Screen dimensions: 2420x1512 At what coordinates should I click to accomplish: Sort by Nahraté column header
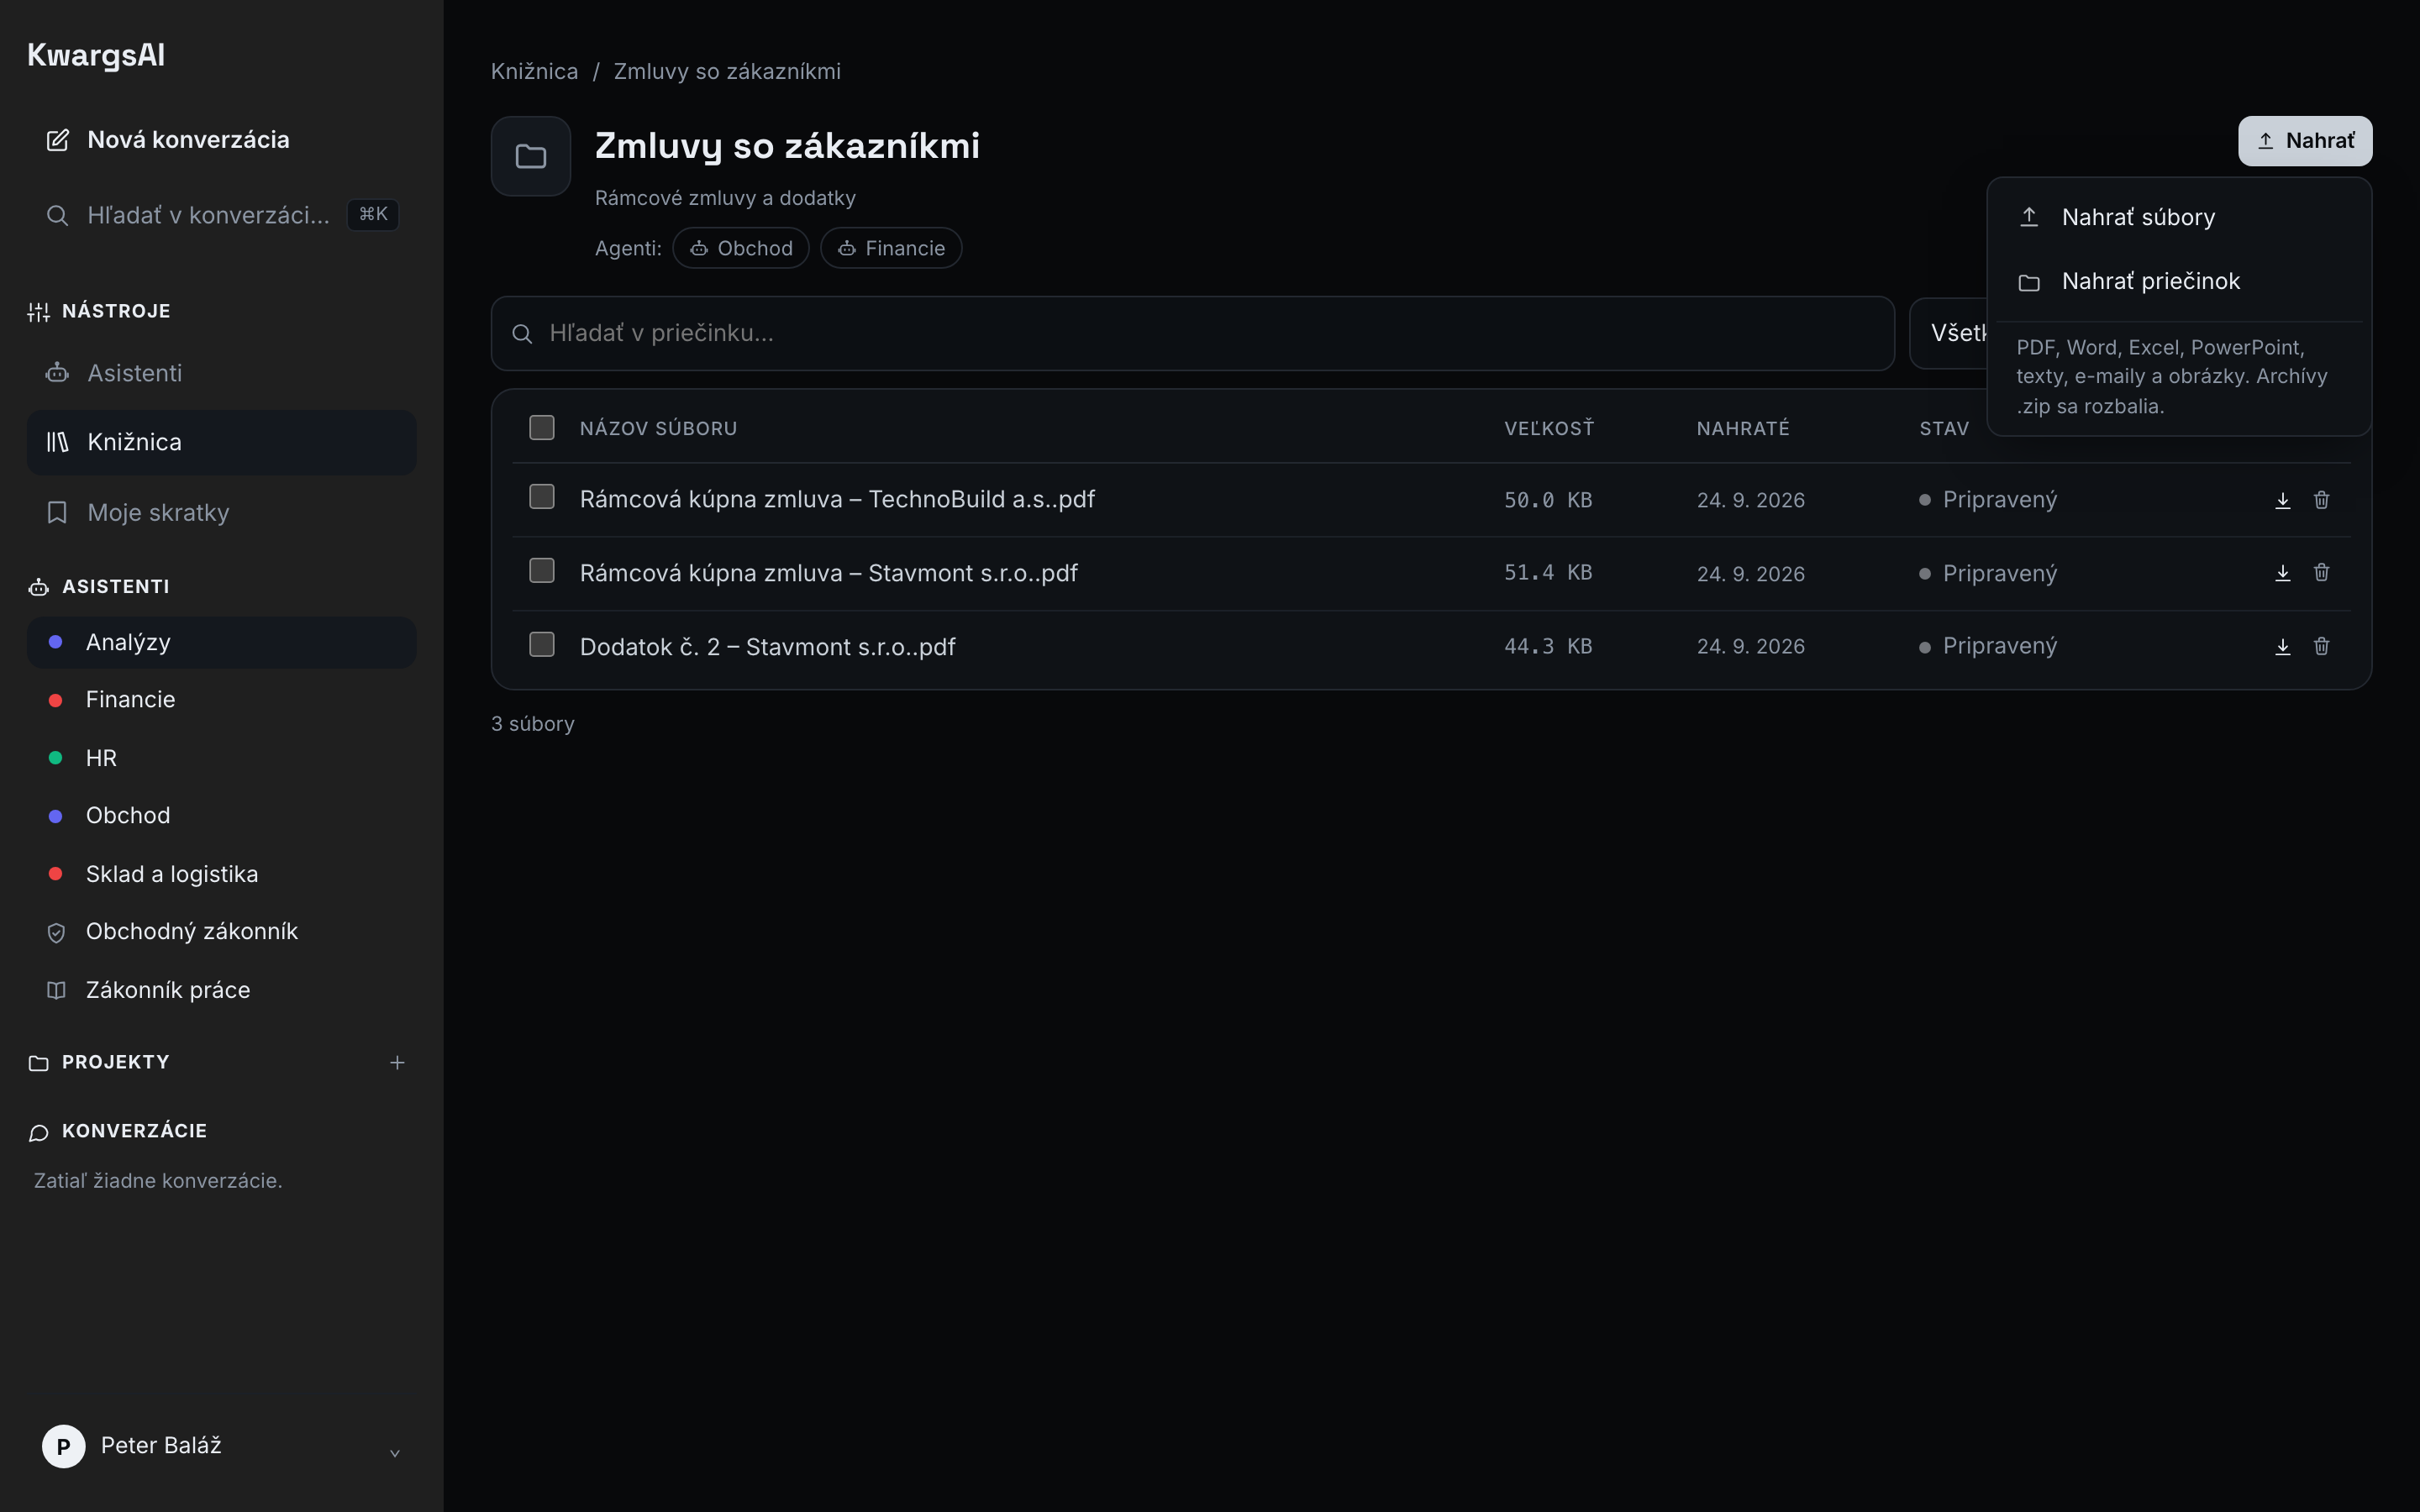click(1743, 429)
